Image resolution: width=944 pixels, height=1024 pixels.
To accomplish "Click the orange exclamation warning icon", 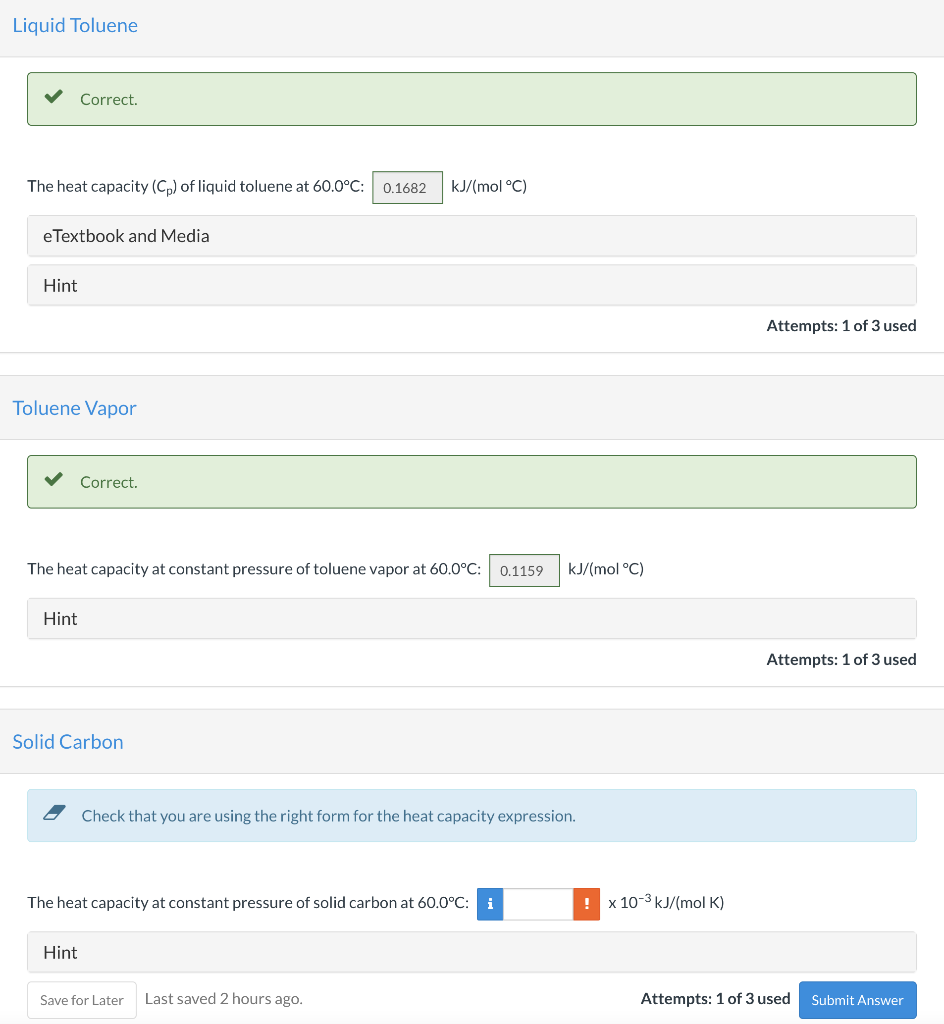I will coord(586,904).
